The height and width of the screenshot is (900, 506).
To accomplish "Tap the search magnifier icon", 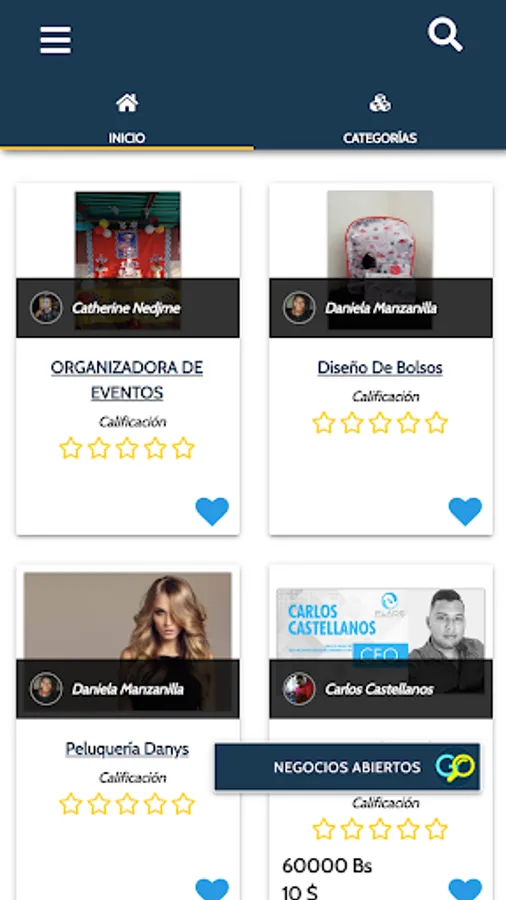I will (x=445, y=34).
